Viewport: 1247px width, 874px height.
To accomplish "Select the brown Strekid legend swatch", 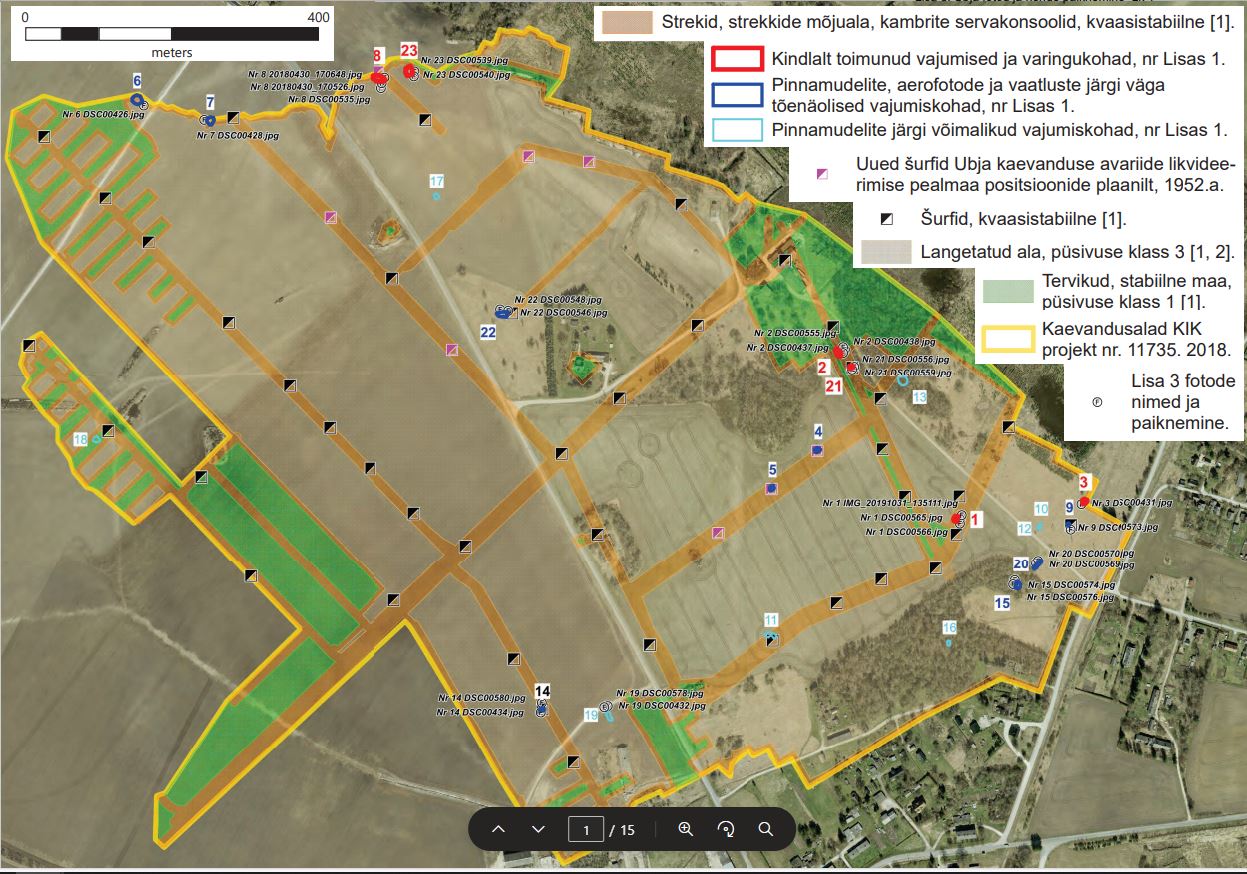I will coord(625,24).
